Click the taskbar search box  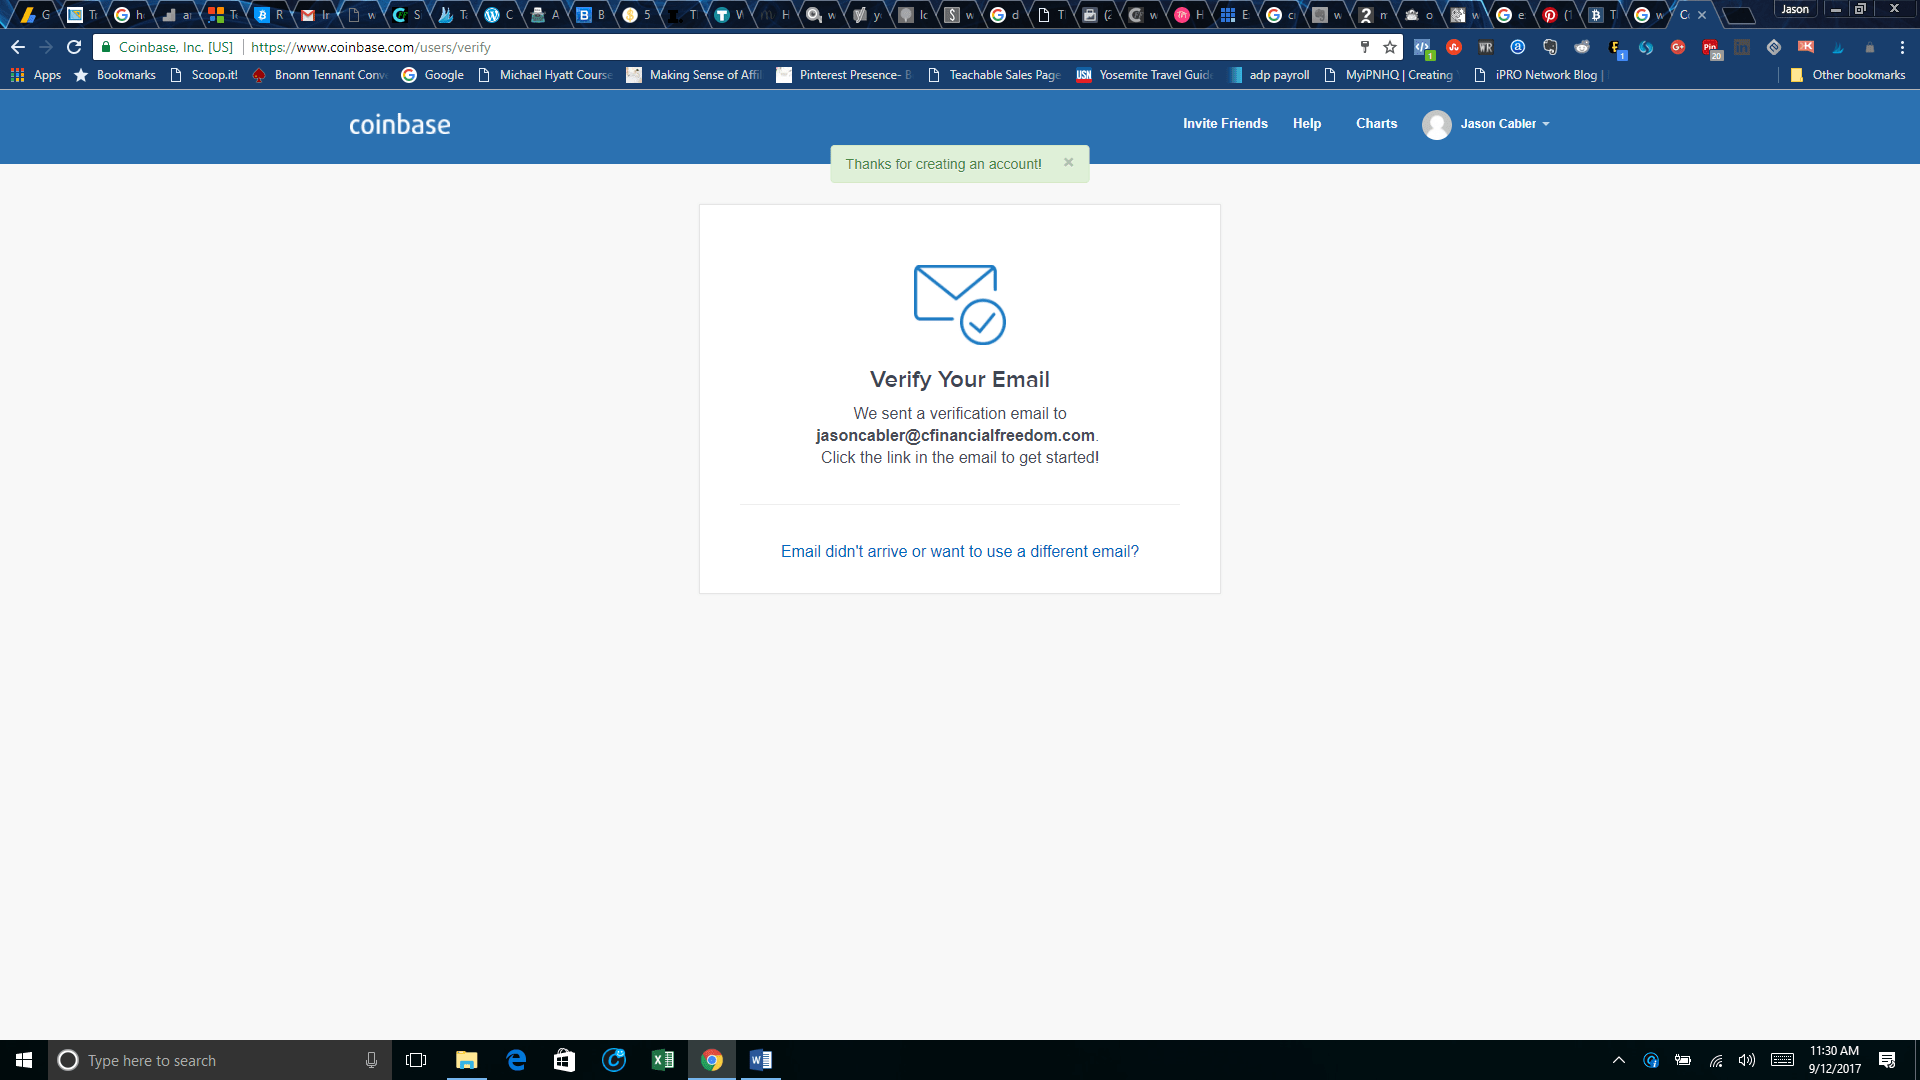click(220, 1060)
